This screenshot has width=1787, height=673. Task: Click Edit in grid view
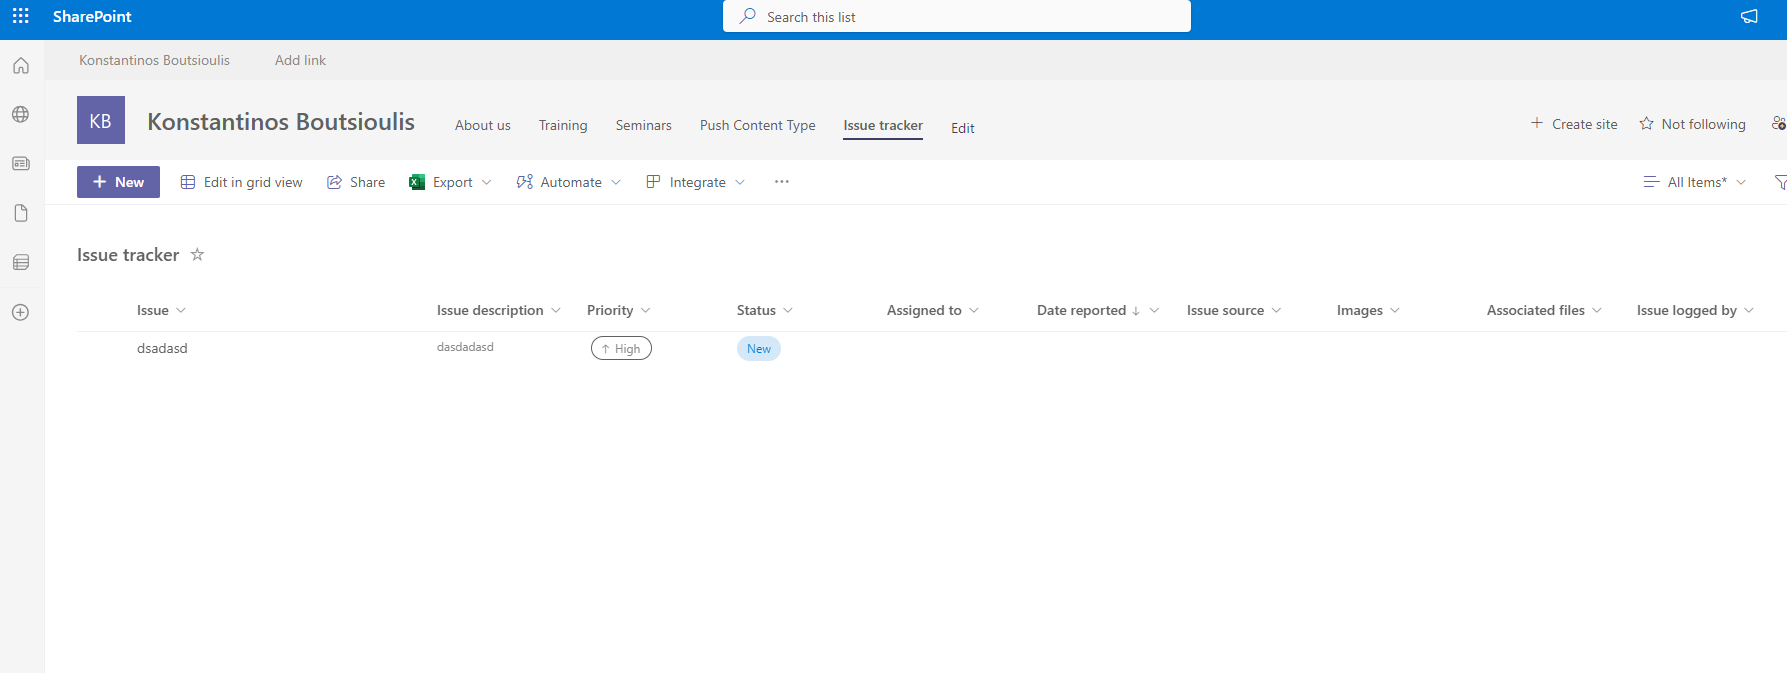point(241,182)
